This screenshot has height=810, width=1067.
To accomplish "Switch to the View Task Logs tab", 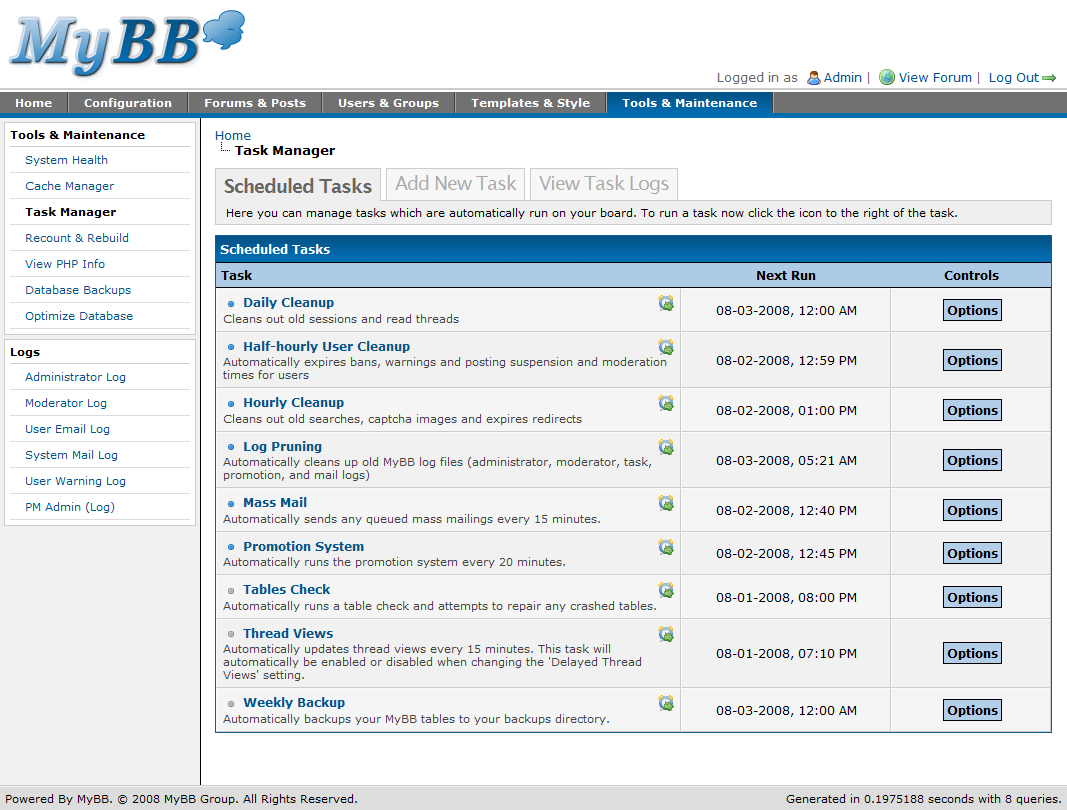I will (604, 184).
